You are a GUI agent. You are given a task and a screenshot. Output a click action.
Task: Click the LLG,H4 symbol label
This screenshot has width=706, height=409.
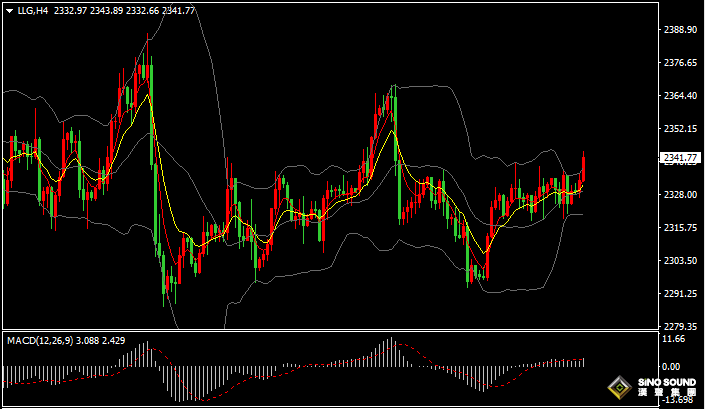(x=32, y=10)
